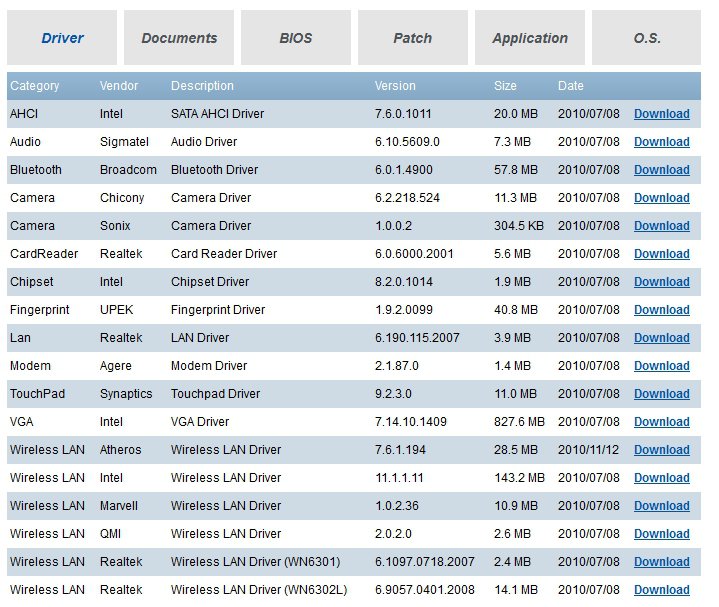Switch to the O.S. tab

[647, 38]
